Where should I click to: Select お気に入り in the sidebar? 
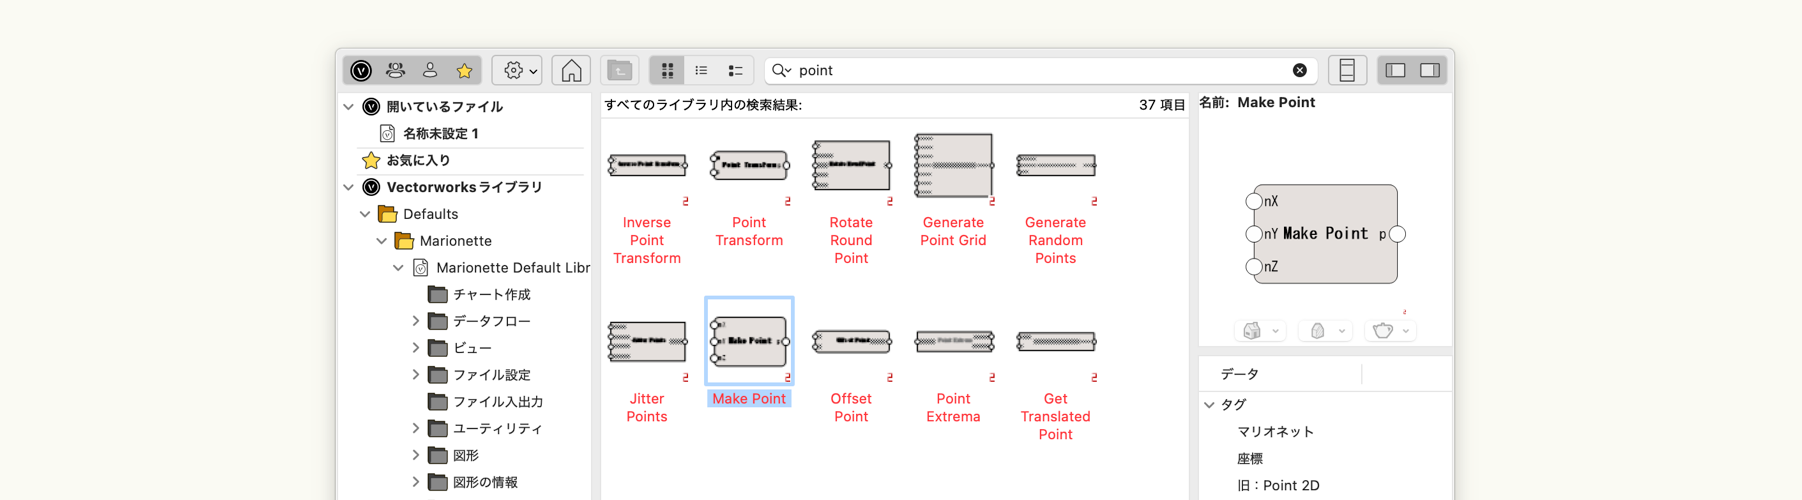[x=418, y=160]
